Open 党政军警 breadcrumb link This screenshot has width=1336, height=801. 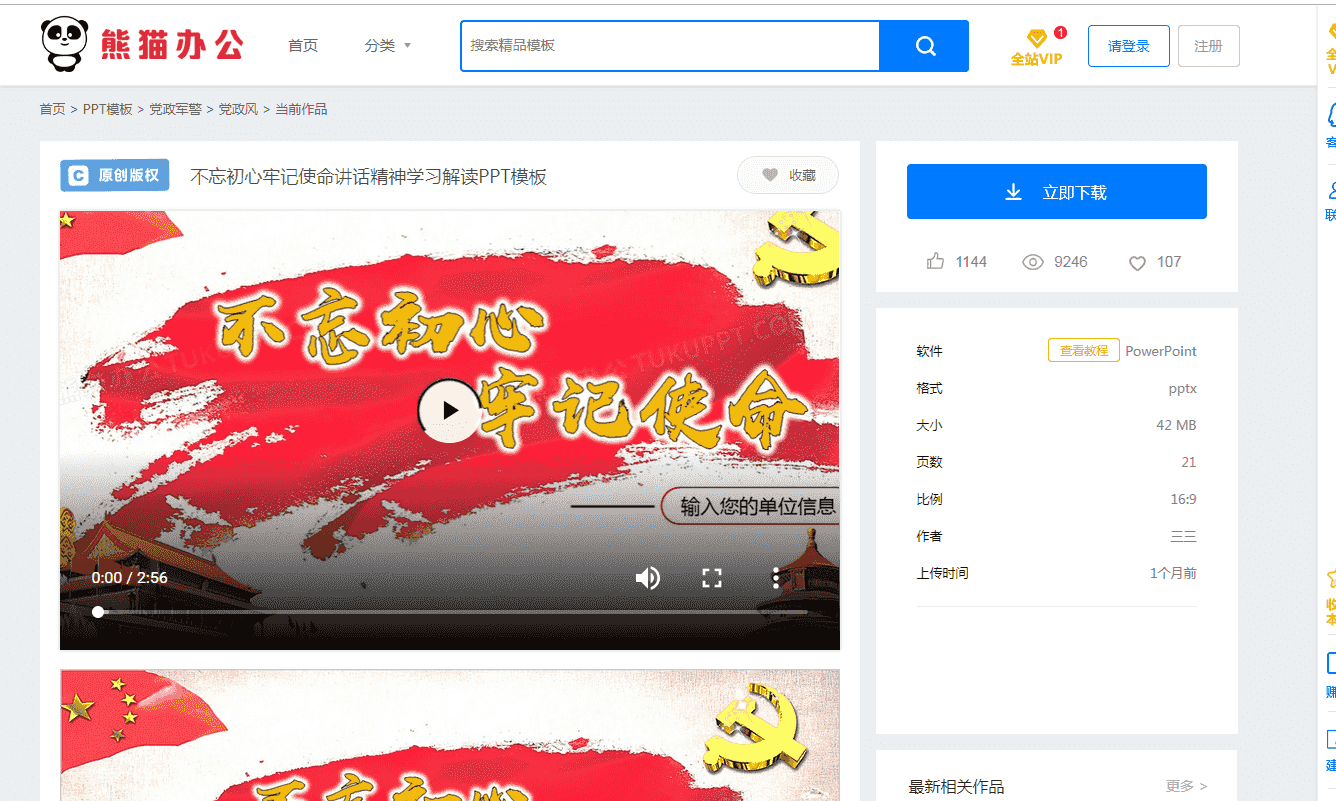(x=176, y=109)
